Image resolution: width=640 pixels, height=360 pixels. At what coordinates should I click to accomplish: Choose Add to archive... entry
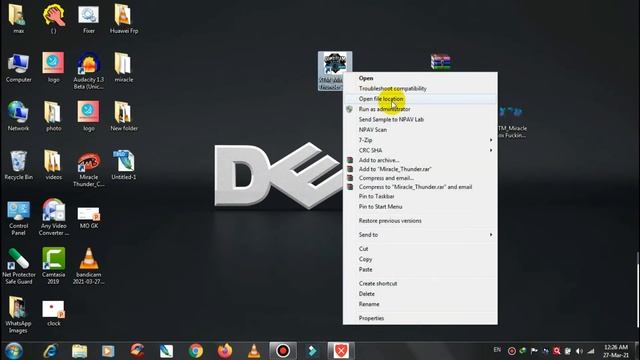(420, 160)
